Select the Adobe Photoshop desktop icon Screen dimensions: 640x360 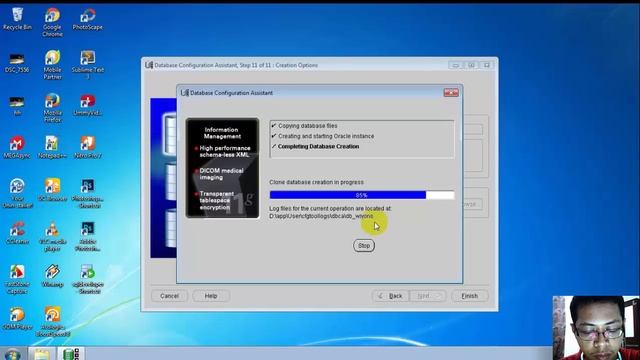pos(87,237)
